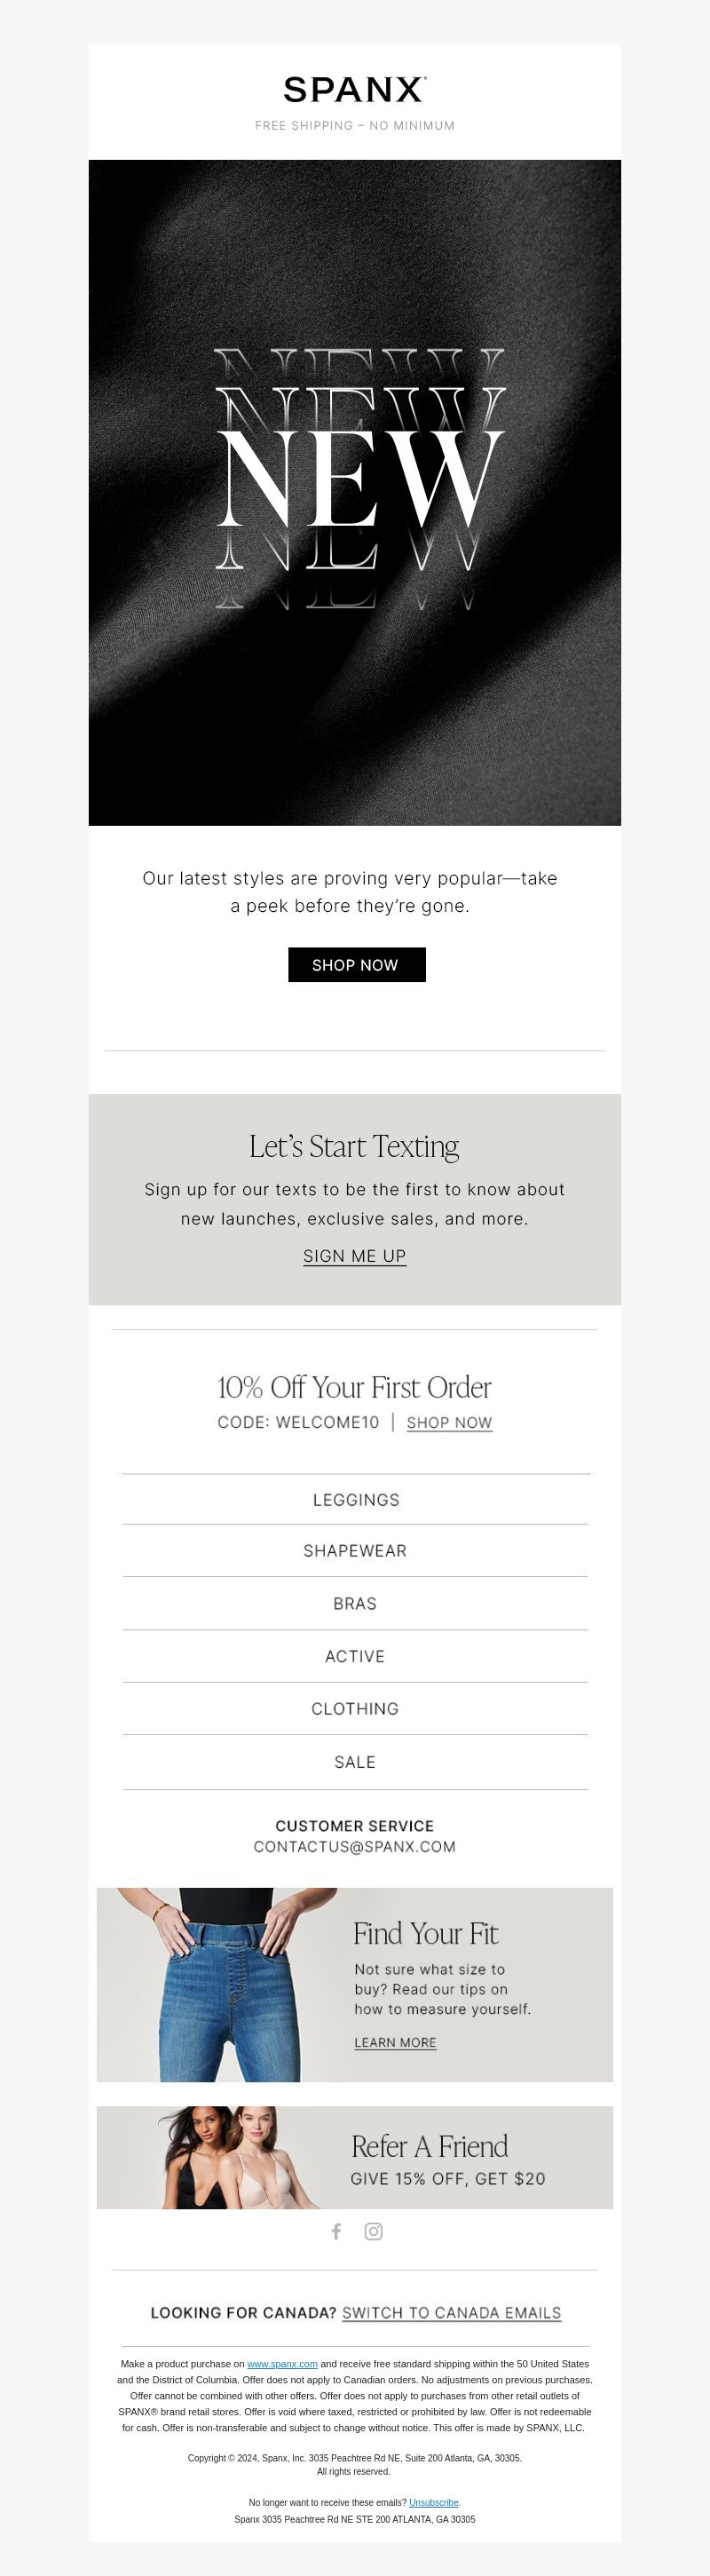The width and height of the screenshot is (710, 2576).
Task: Click the SIGN ME UP link
Action: 355,1256
